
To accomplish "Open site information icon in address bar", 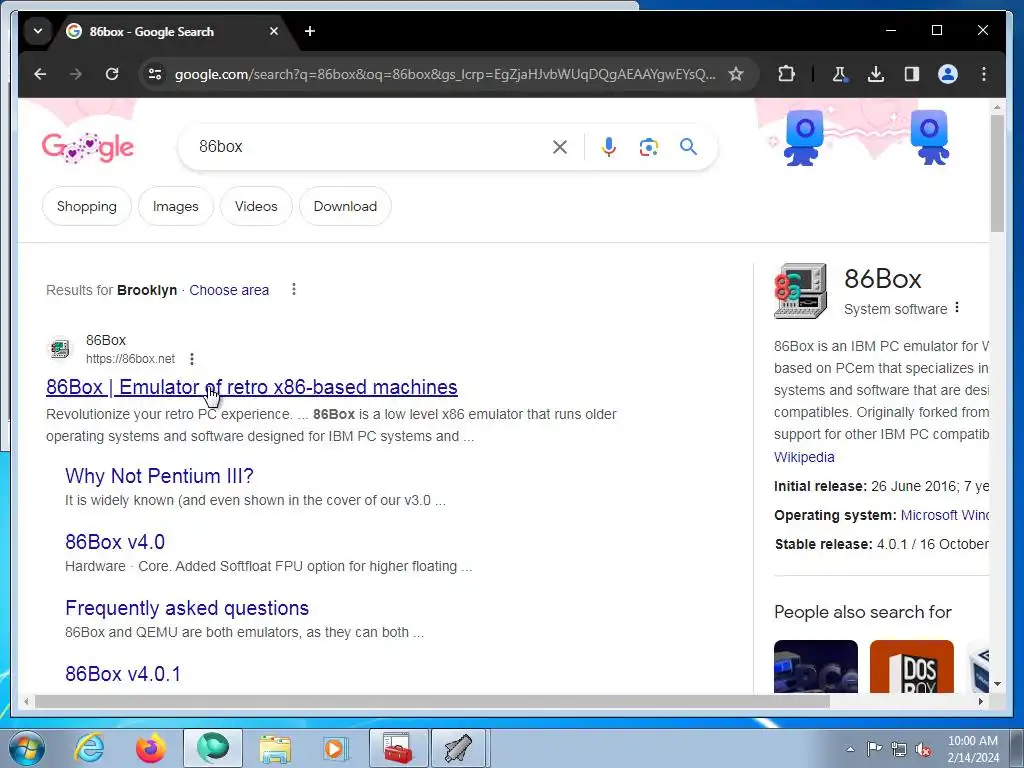I will (x=155, y=74).
